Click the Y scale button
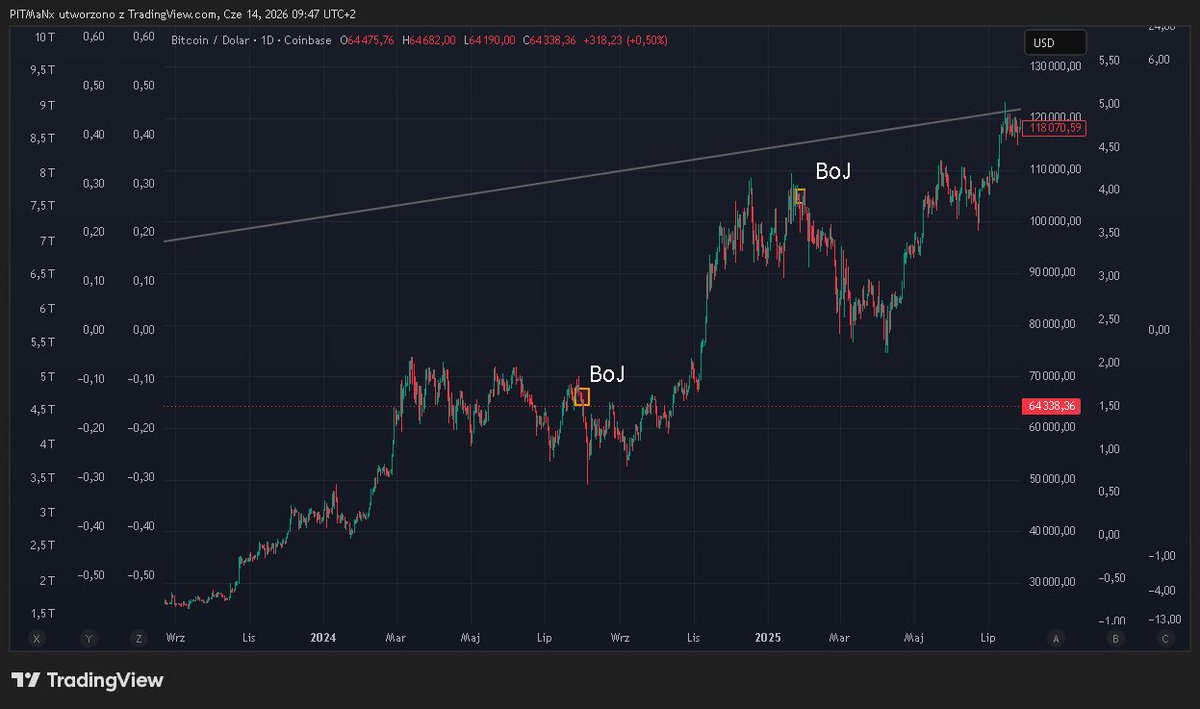The width and height of the screenshot is (1200, 709). click(89, 638)
